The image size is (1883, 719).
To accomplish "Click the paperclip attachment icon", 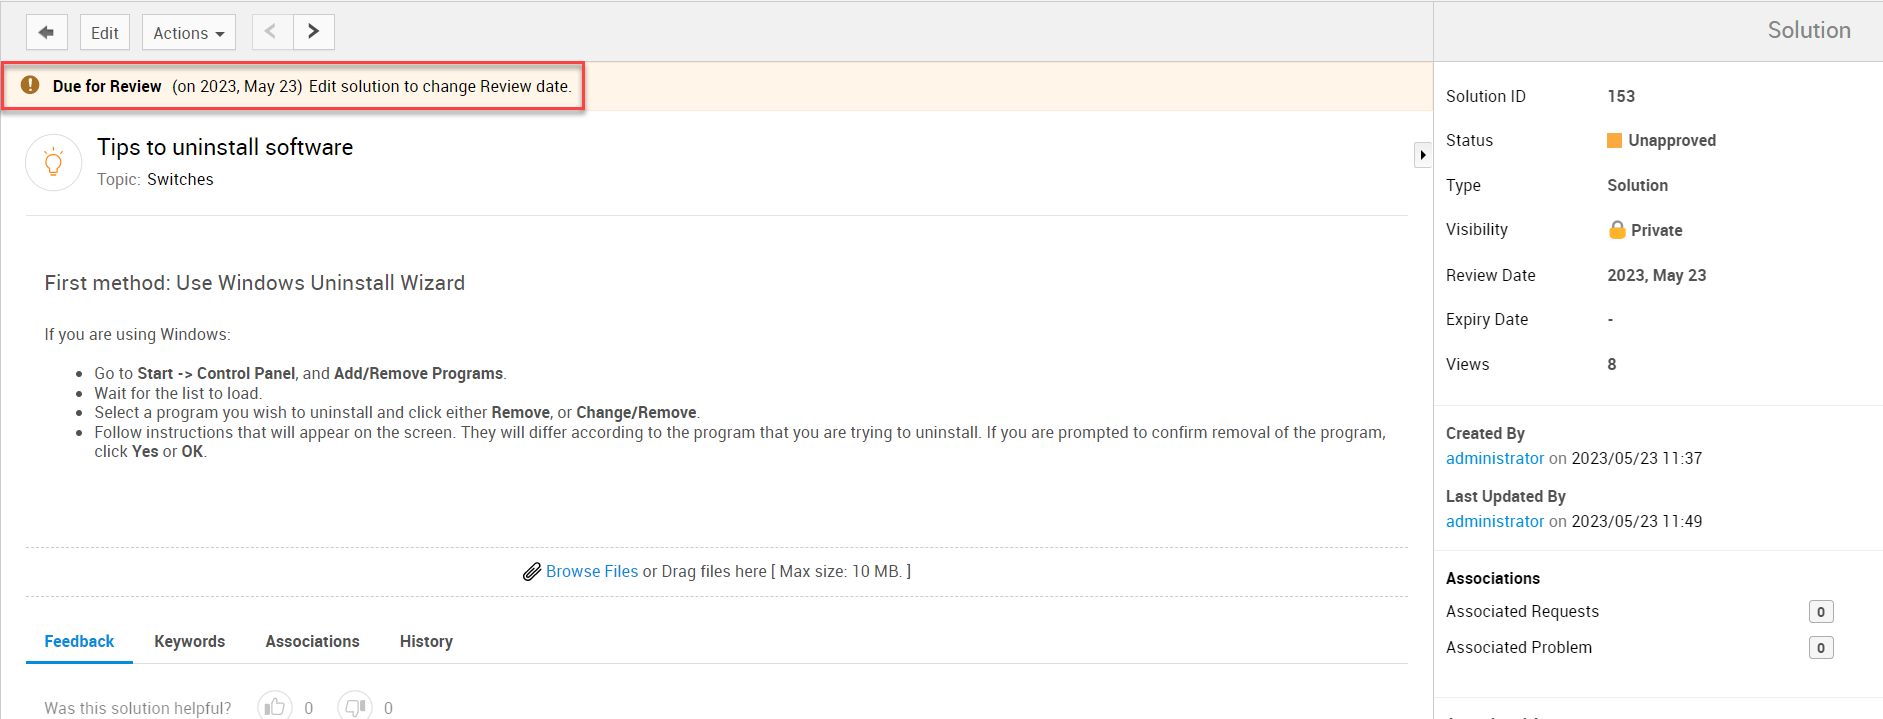I will [x=532, y=572].
